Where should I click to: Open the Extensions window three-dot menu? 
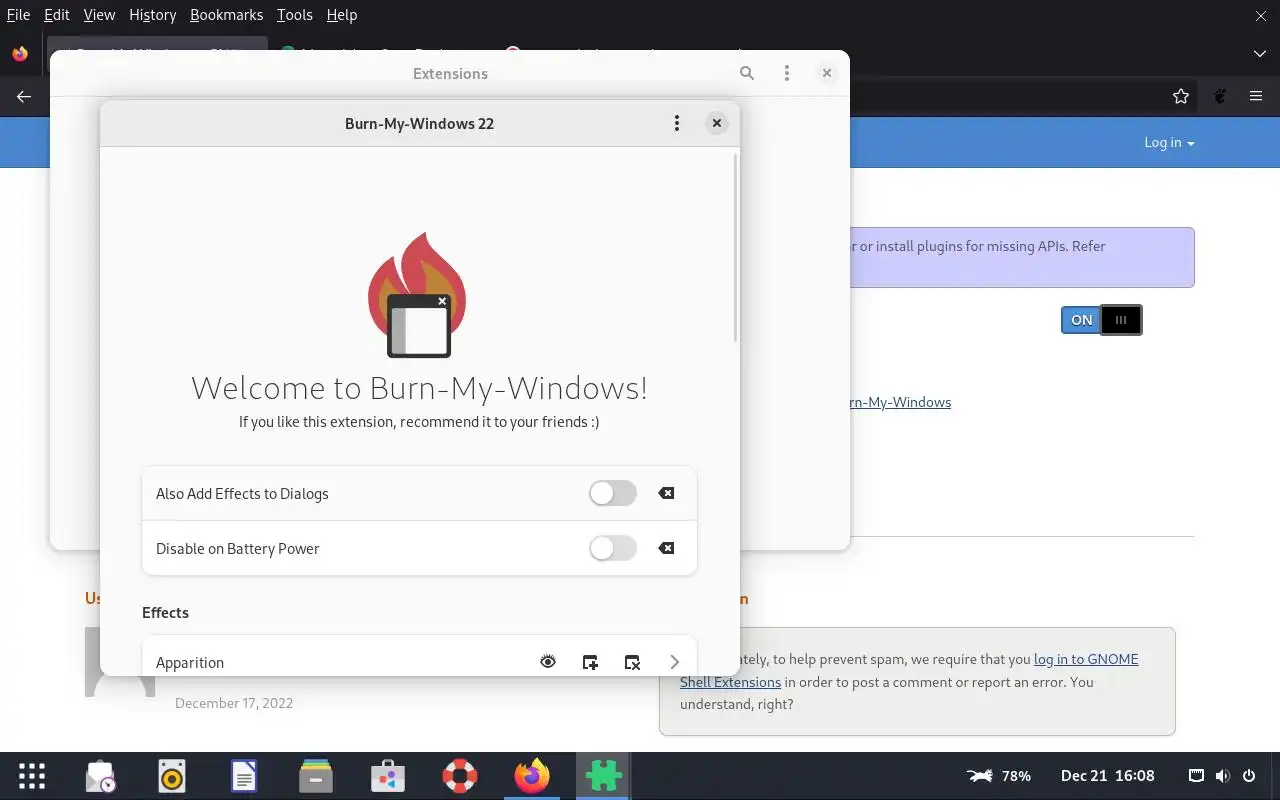pyautogui.click(x=787, y=73)
